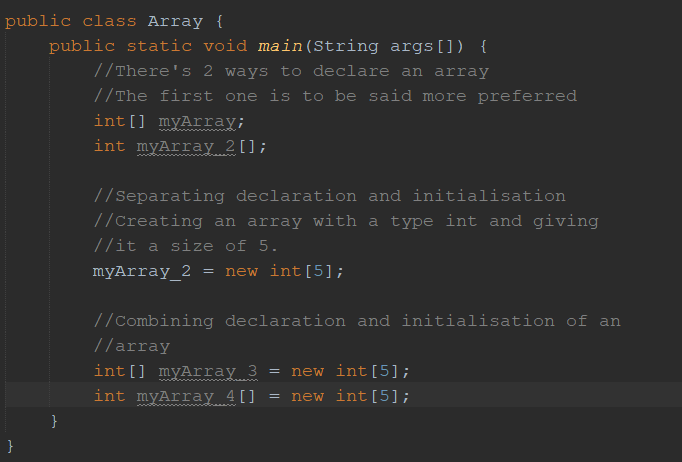
Task: Click the comment "//Combining declaration and initialisation of an"
Action: [x=357, y=321]
